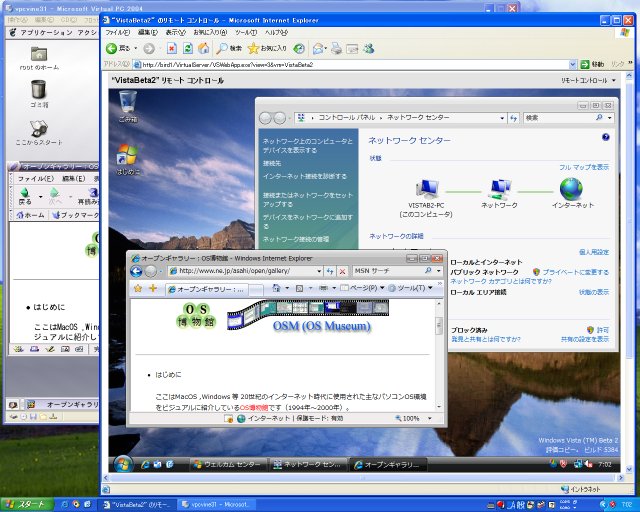
Task: Click Add to Favorites plus icon in IE7
Action: coord(153,288)
